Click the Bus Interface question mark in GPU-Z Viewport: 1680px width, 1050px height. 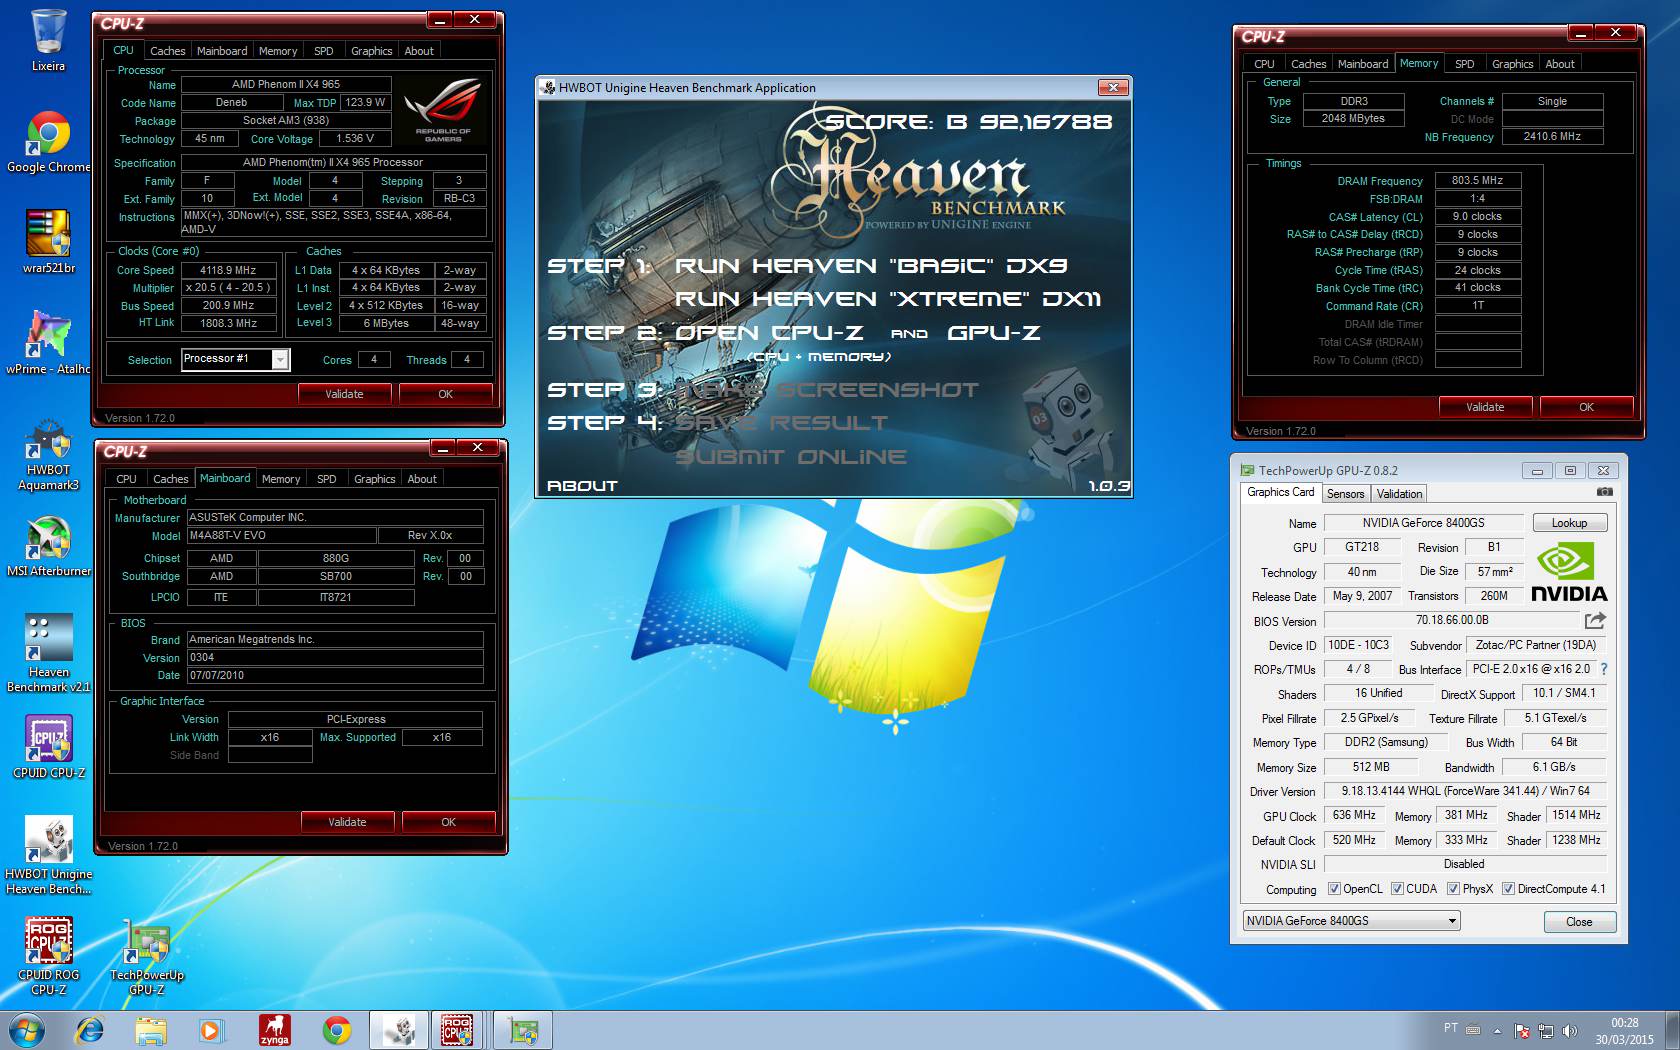(1604, 669)
